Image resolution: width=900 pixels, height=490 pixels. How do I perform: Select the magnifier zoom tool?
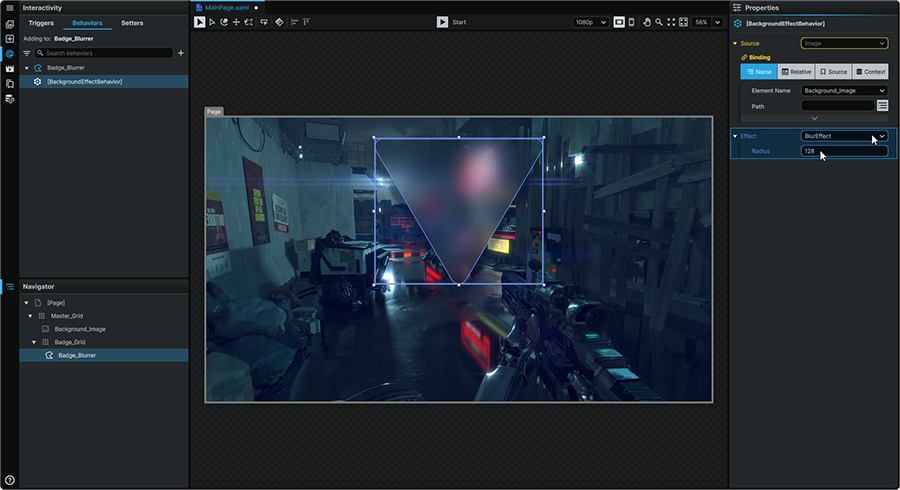tap(659, 22)
